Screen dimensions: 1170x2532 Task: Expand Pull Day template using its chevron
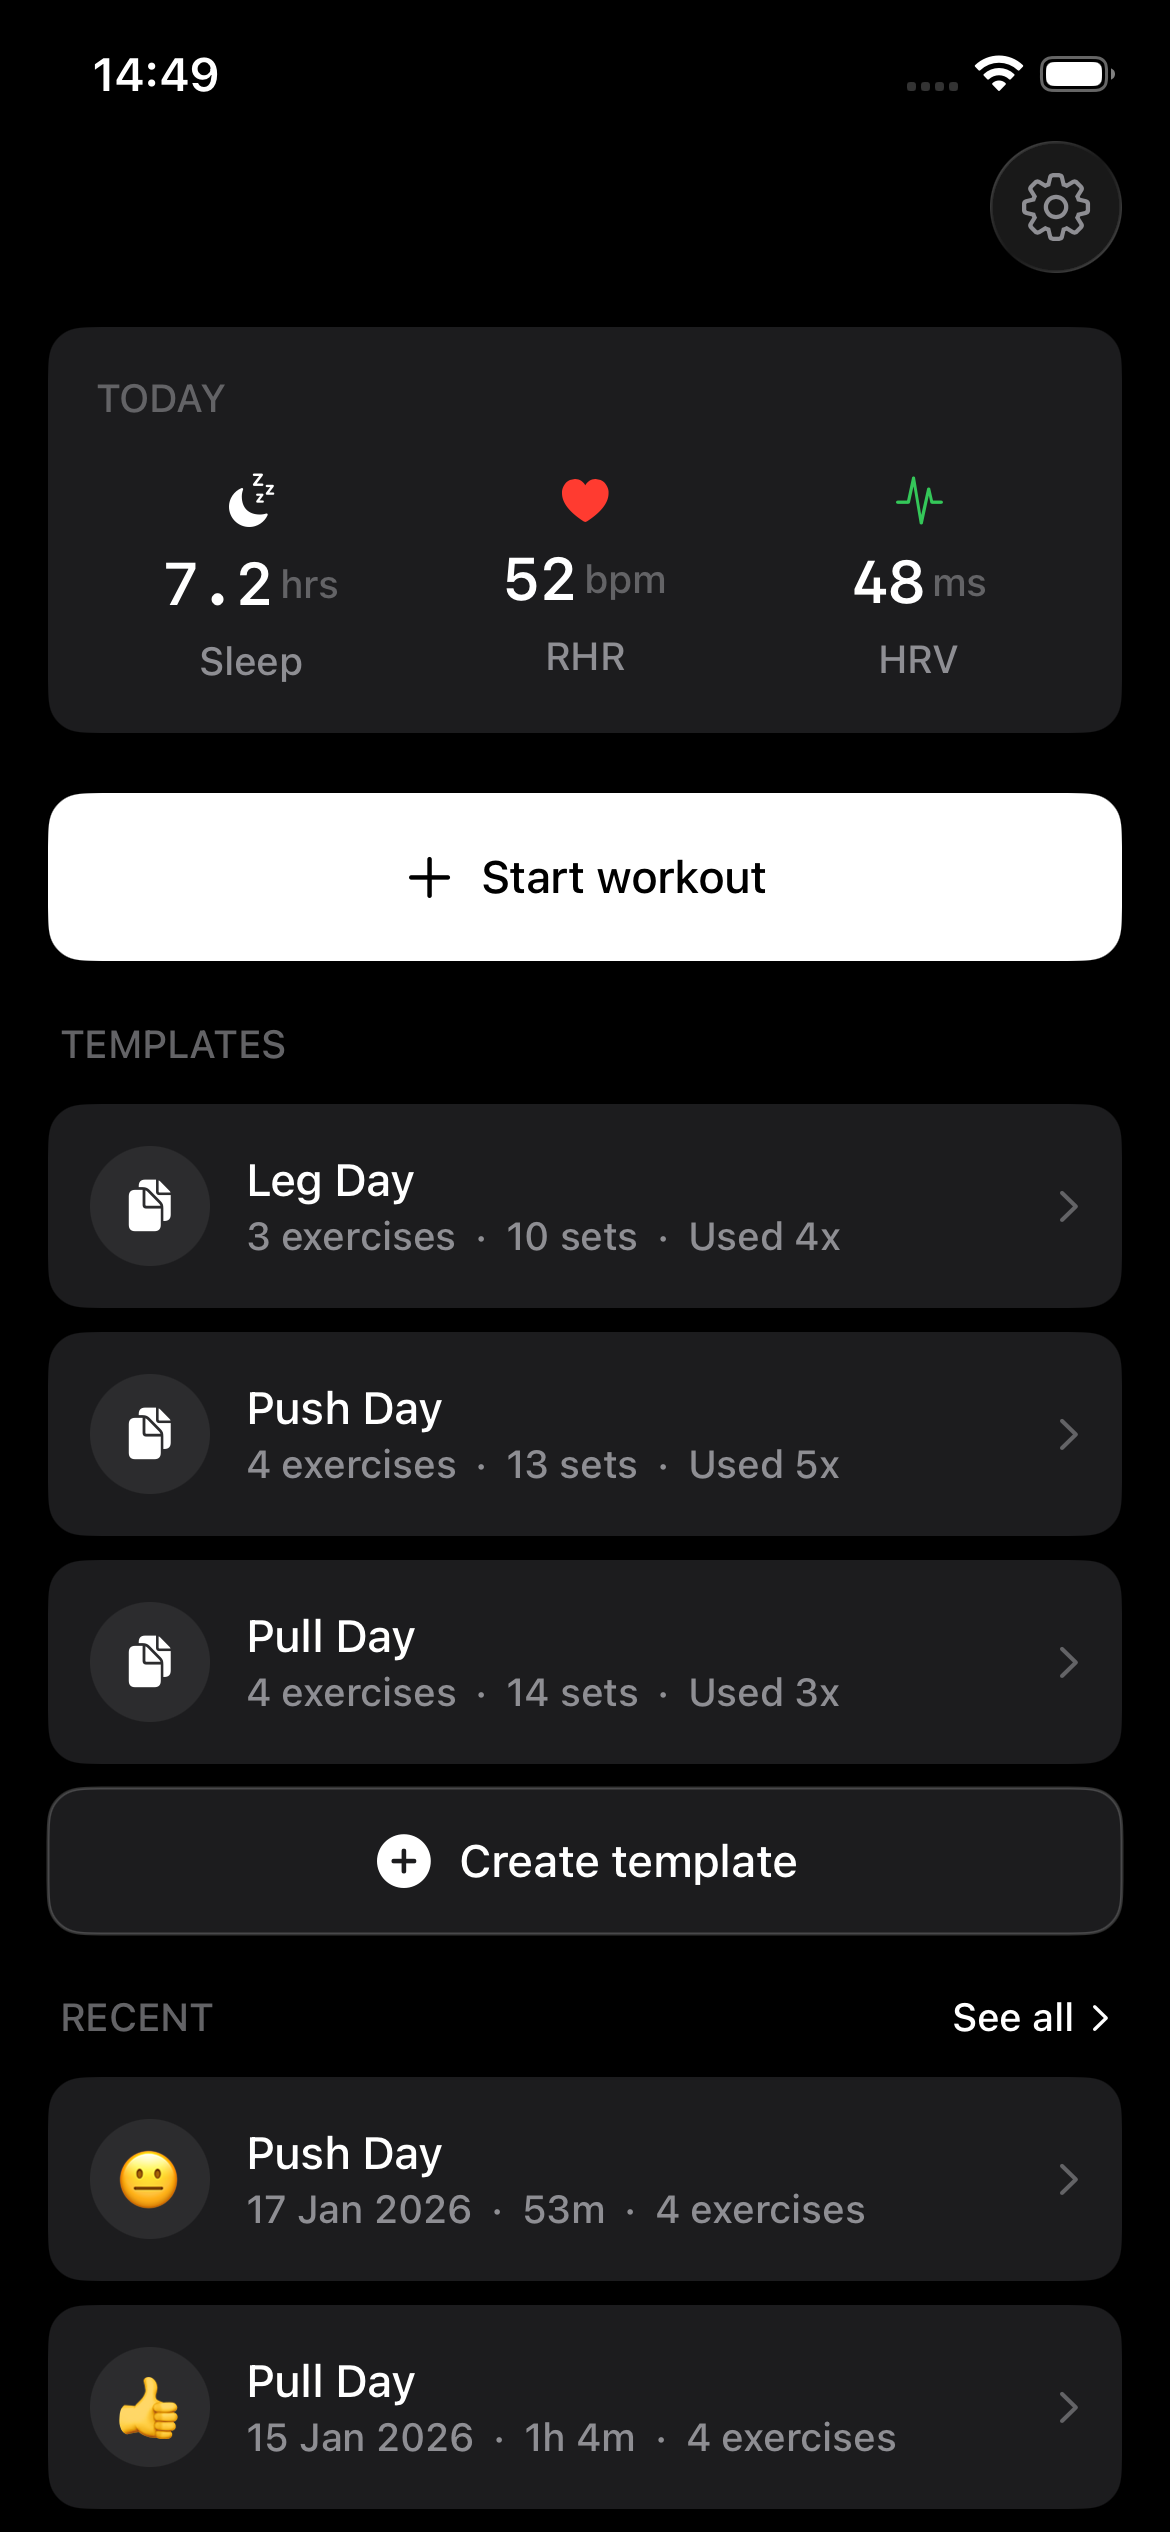click(x=1068, y=1662)
